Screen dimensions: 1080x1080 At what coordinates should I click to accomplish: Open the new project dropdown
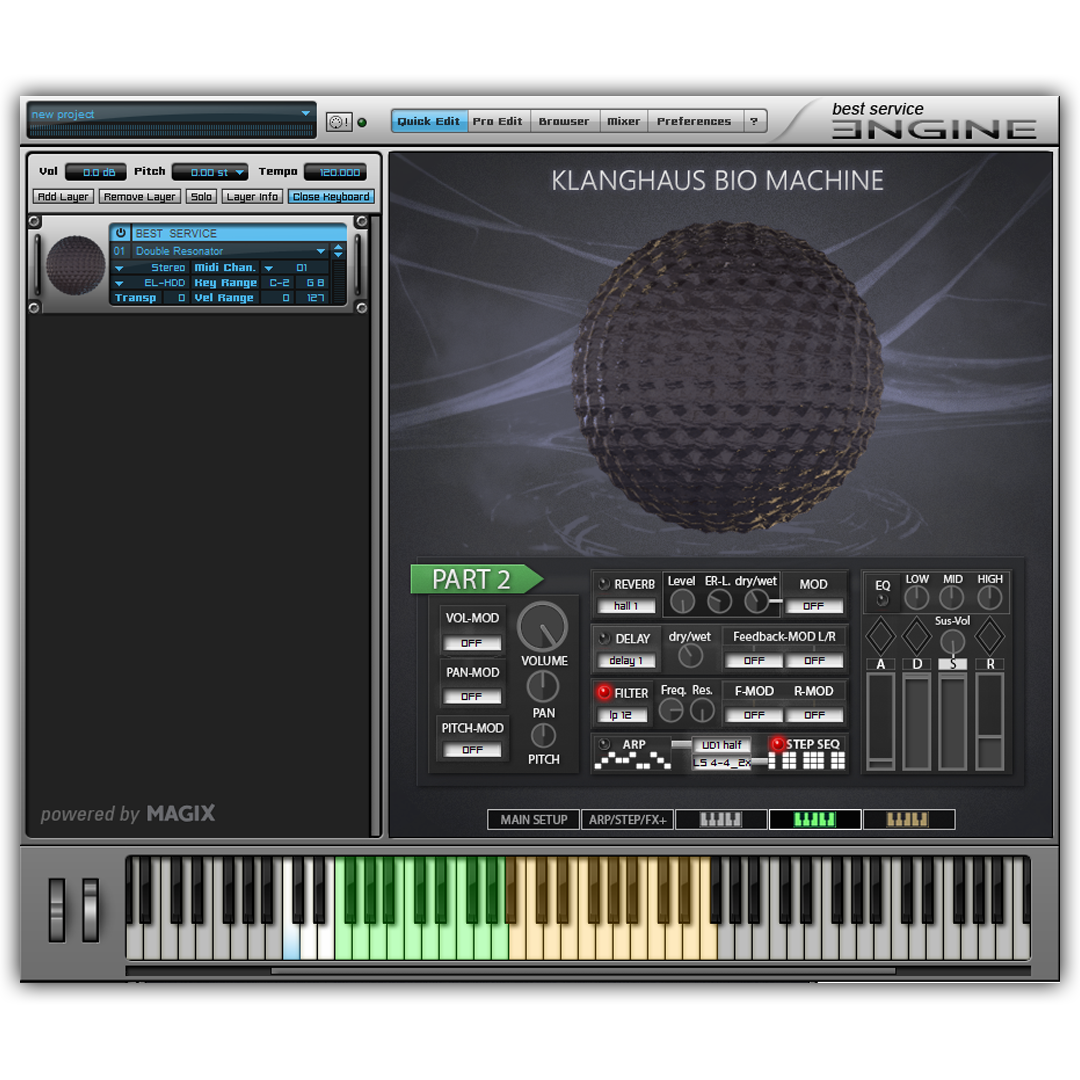click(306, 114)
